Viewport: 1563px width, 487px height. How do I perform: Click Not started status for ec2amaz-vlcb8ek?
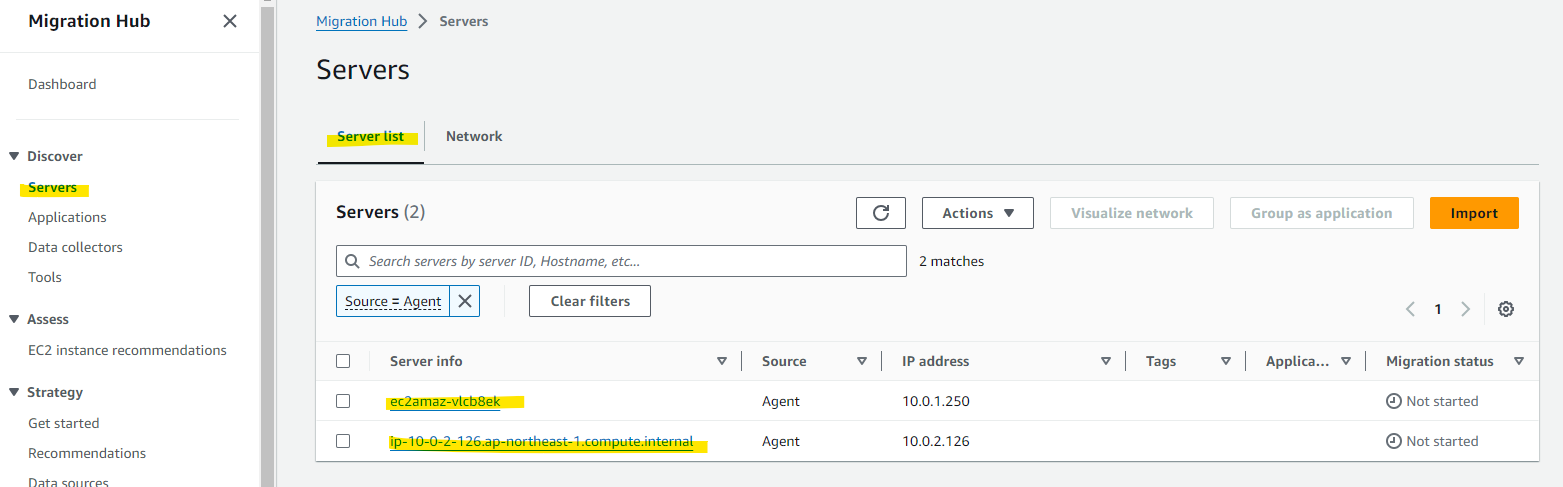pyautogui.click(x=1442, y=401)
